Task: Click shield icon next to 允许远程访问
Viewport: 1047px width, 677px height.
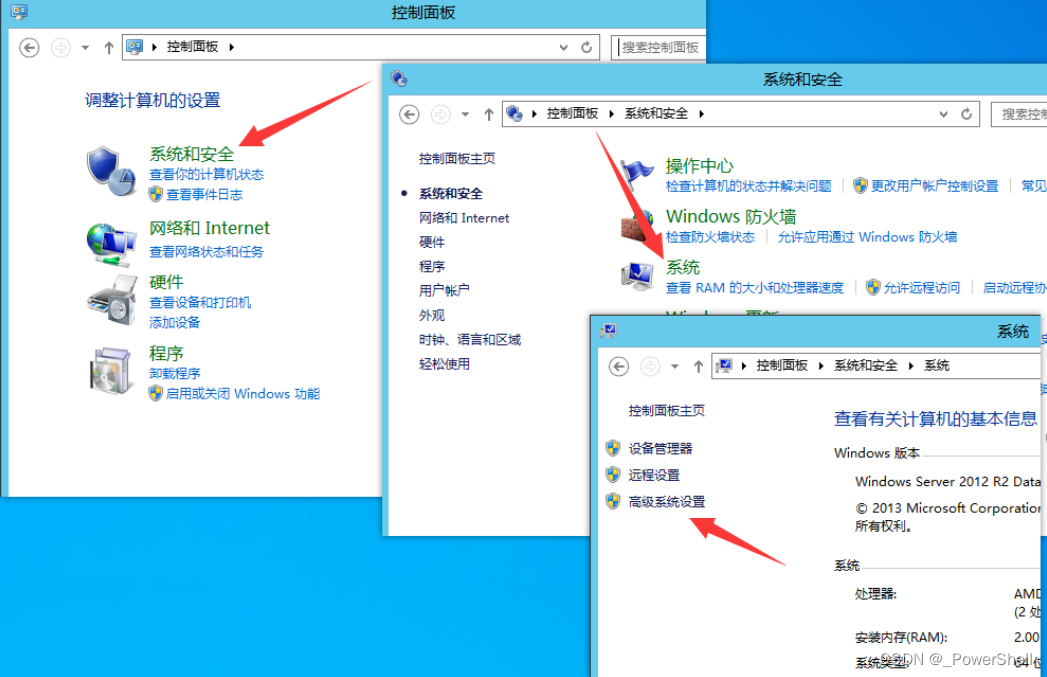Action: click(x=873, y=288)
